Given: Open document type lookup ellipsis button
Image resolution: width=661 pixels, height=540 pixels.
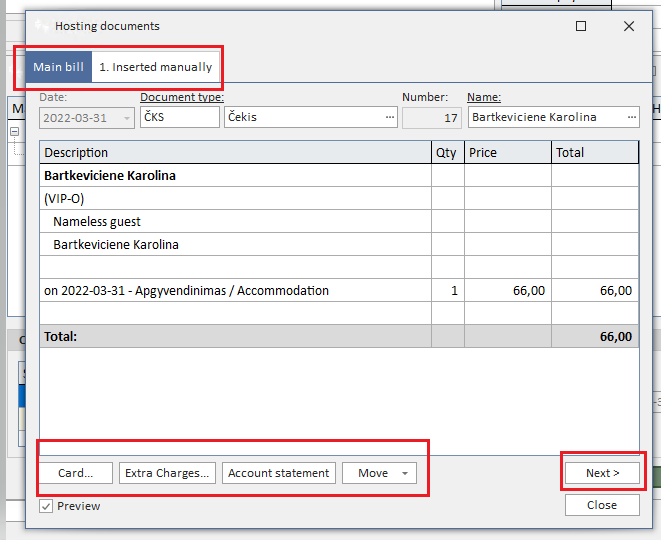Looking at the screenshot, I should [x=390, y=117].
